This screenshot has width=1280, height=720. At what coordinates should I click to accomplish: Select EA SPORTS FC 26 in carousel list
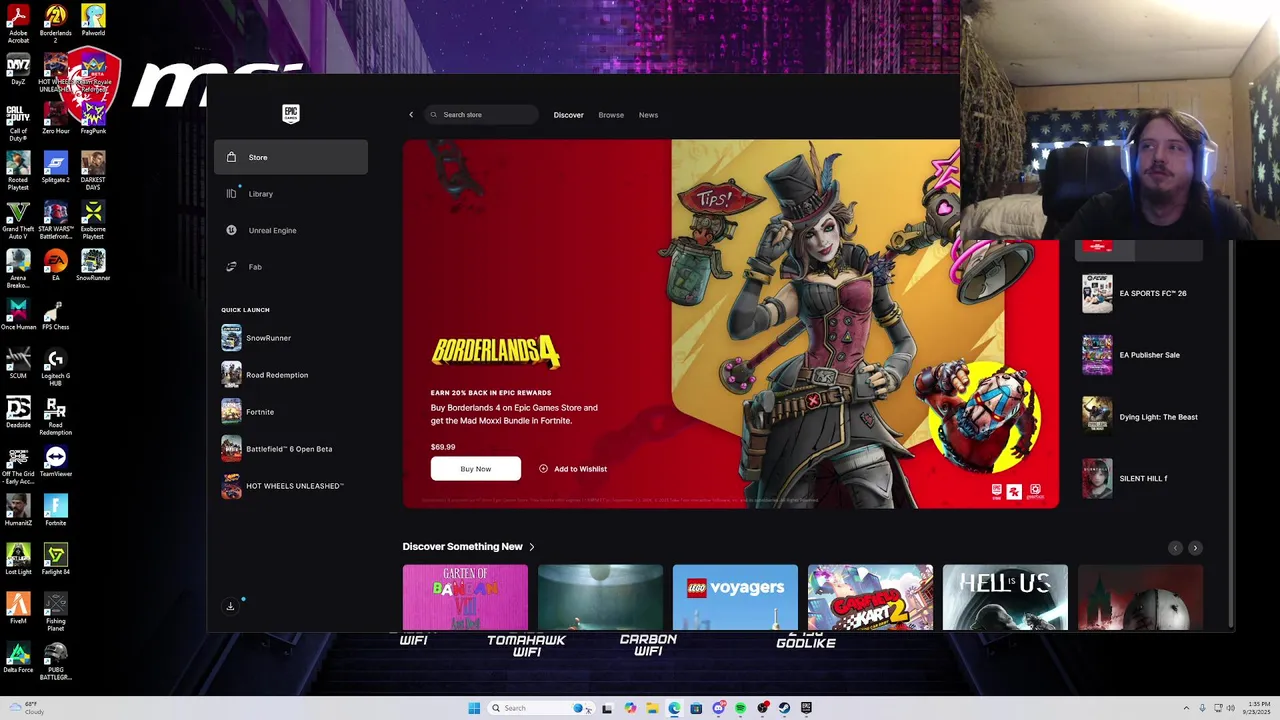[1140, 294]
